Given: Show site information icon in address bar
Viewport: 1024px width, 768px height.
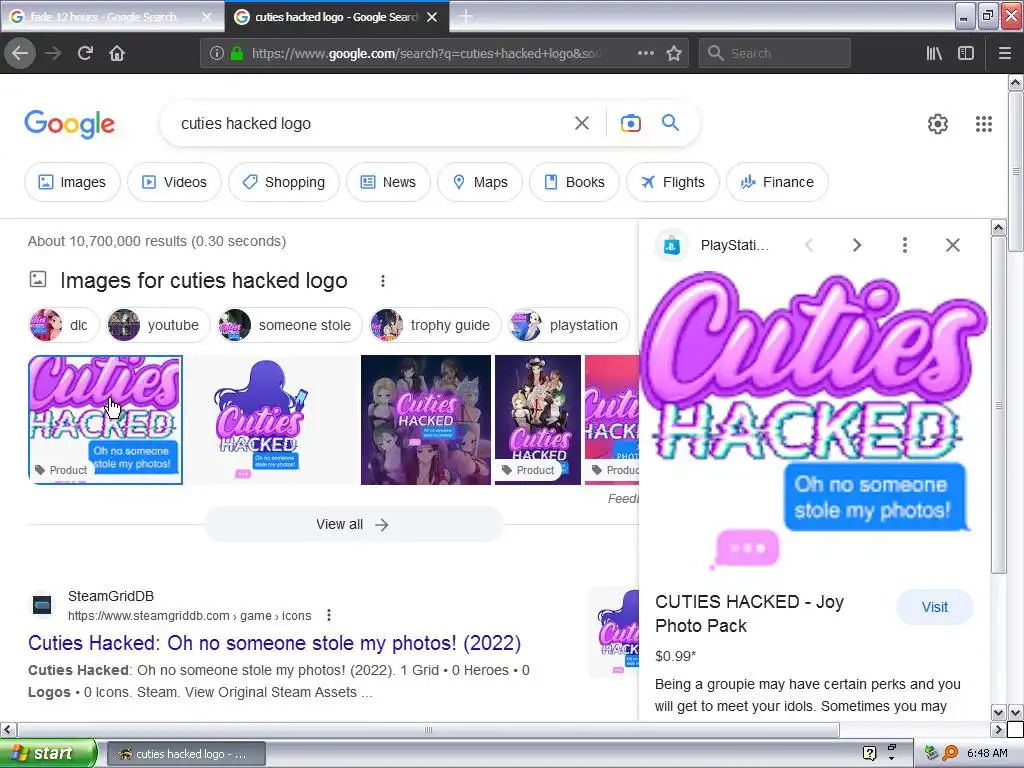Looking at the screenshot, I should coord(217,54).
